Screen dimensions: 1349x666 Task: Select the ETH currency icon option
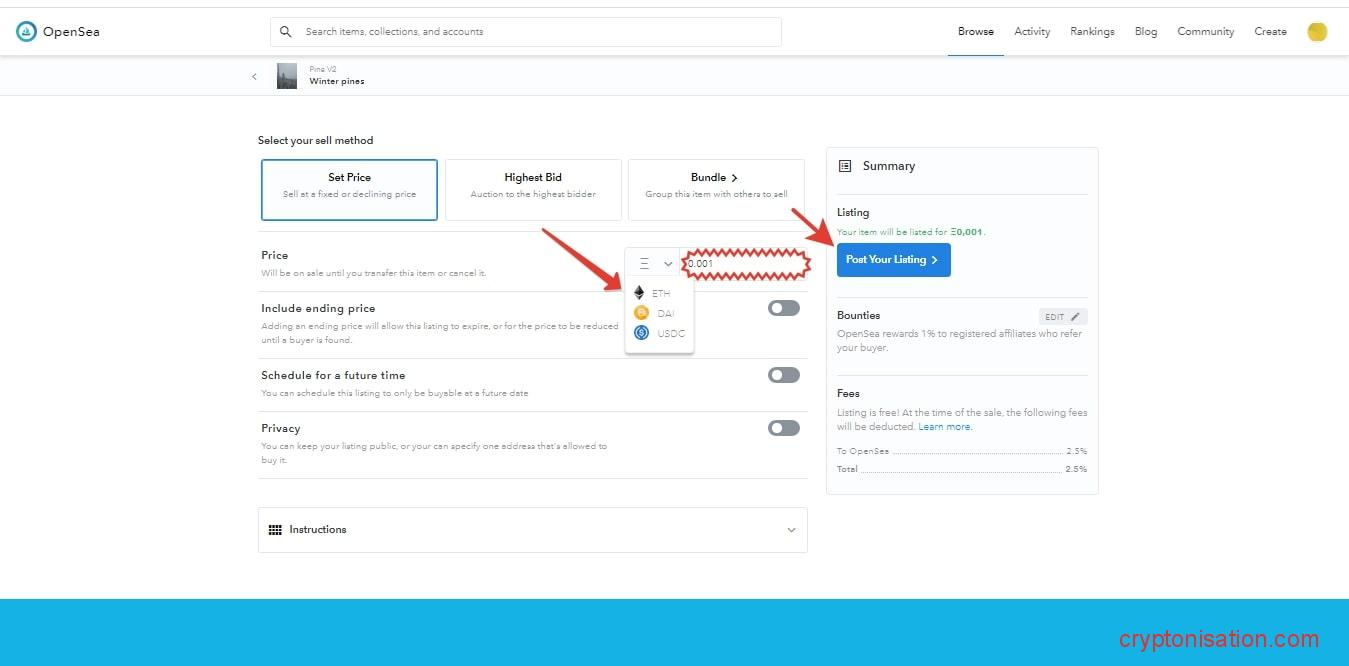[x=640, y=293]
